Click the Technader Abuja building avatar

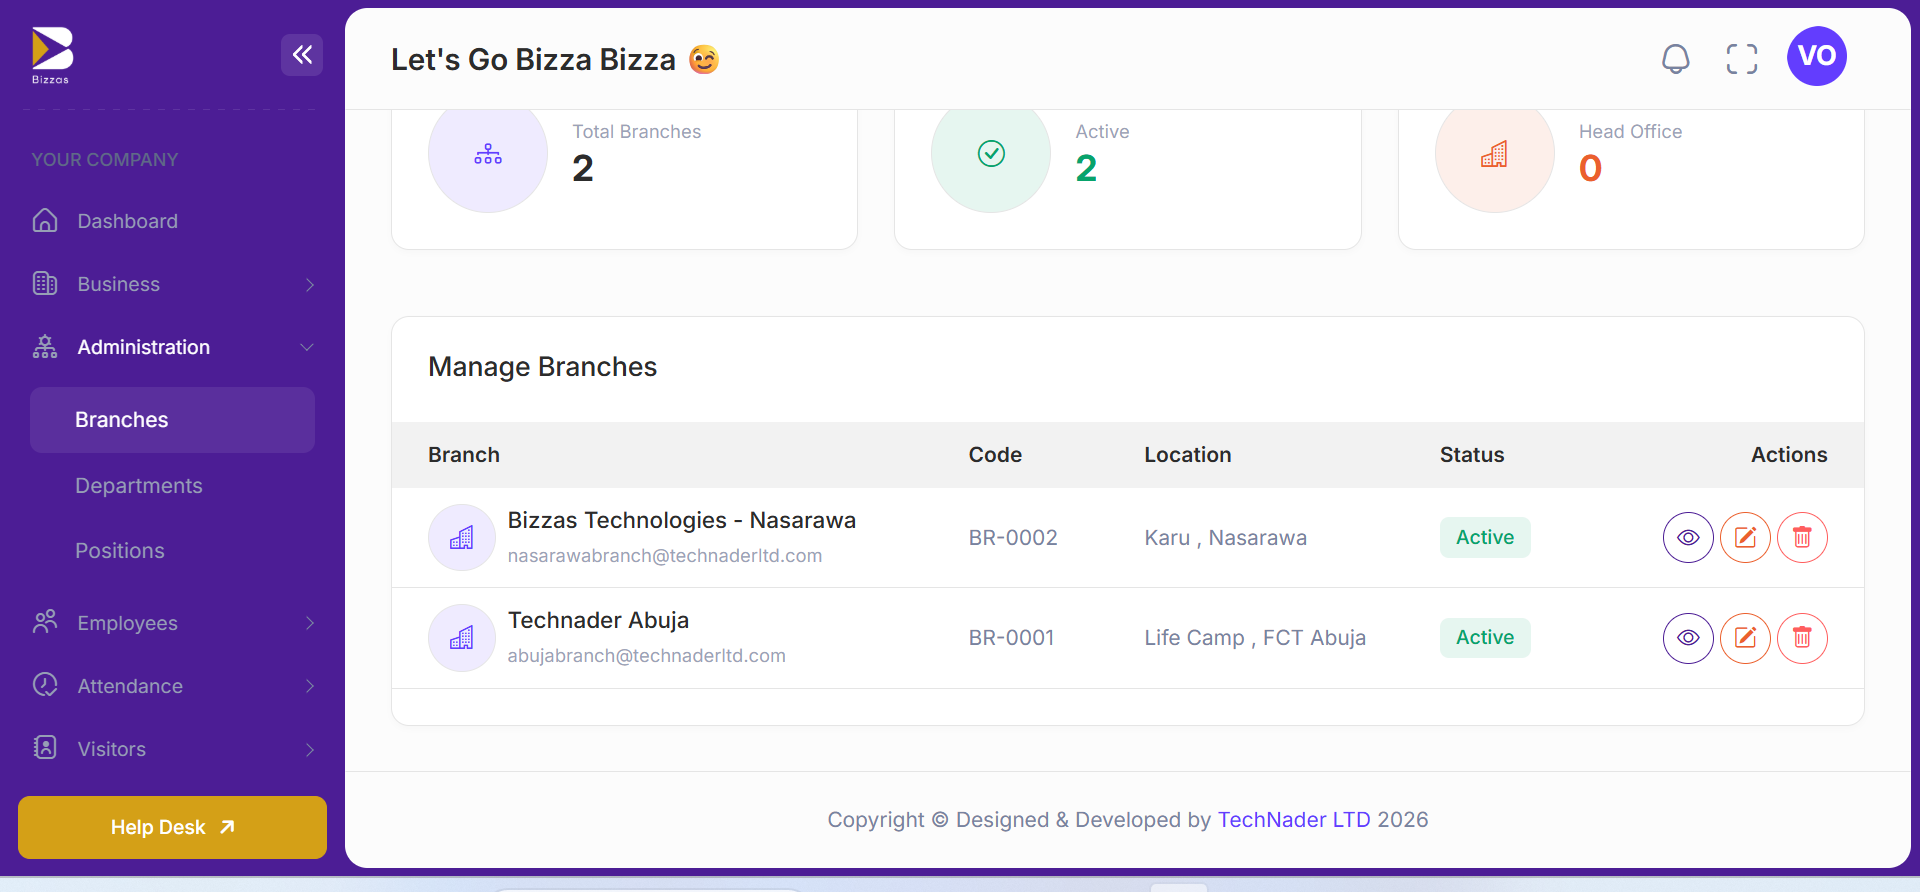point(462,638)
